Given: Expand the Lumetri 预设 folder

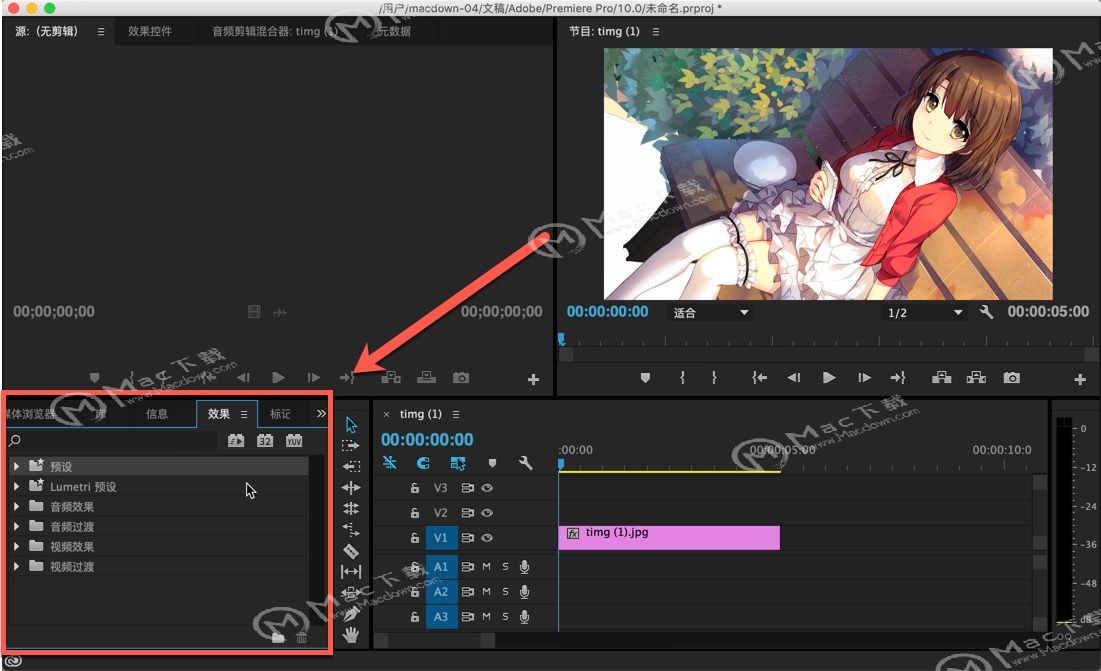Looking at the screenshot, I should (16, 486).
